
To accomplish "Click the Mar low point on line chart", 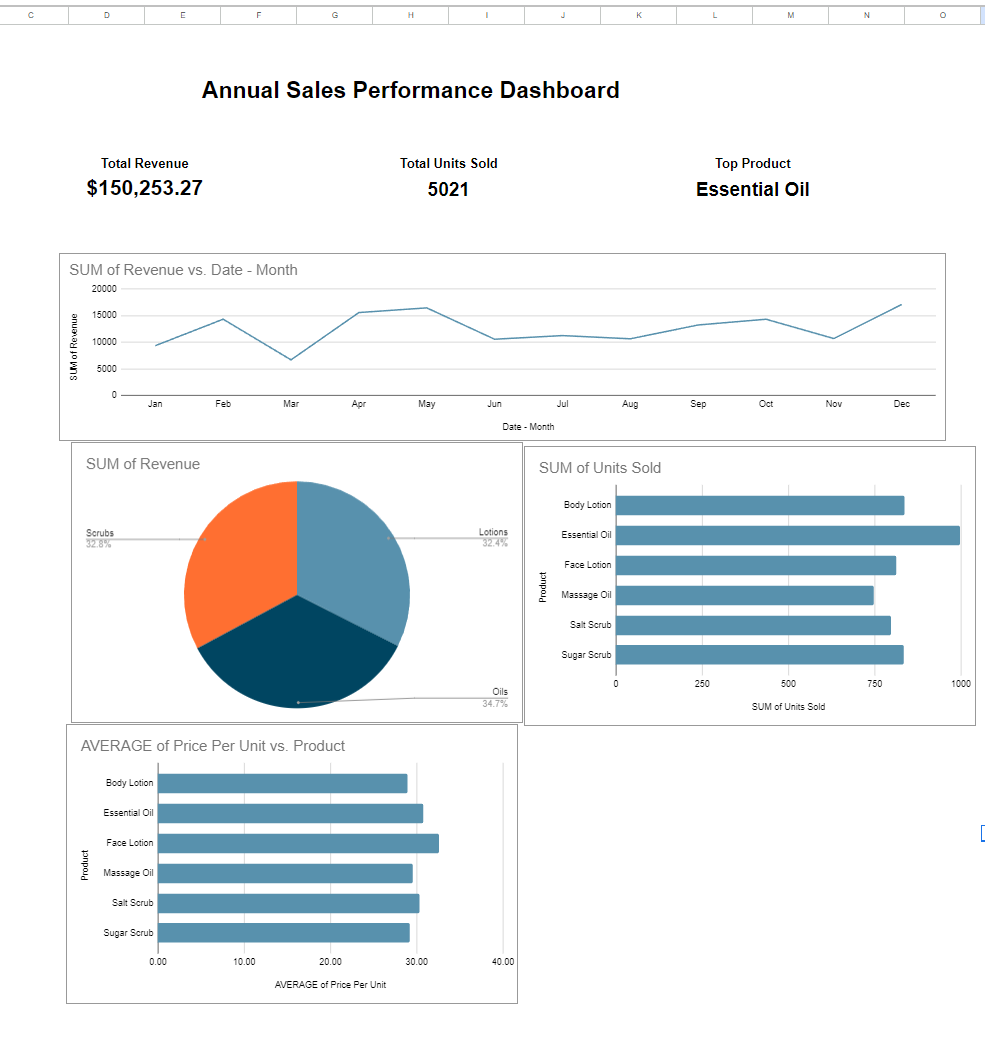I will (x=291, y=359).
